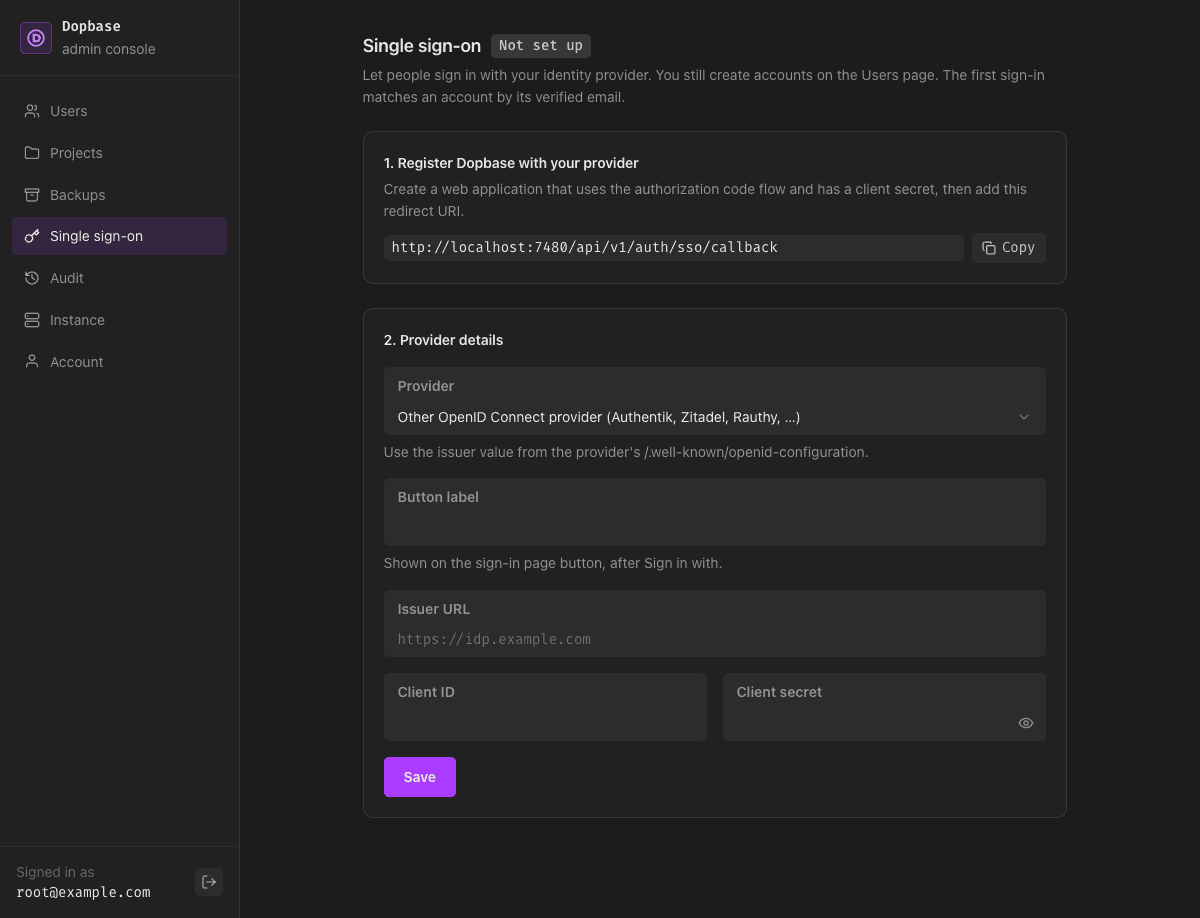Click the admin console subtitle
This screenshot has height=918, width=1200.
point(109,49)
